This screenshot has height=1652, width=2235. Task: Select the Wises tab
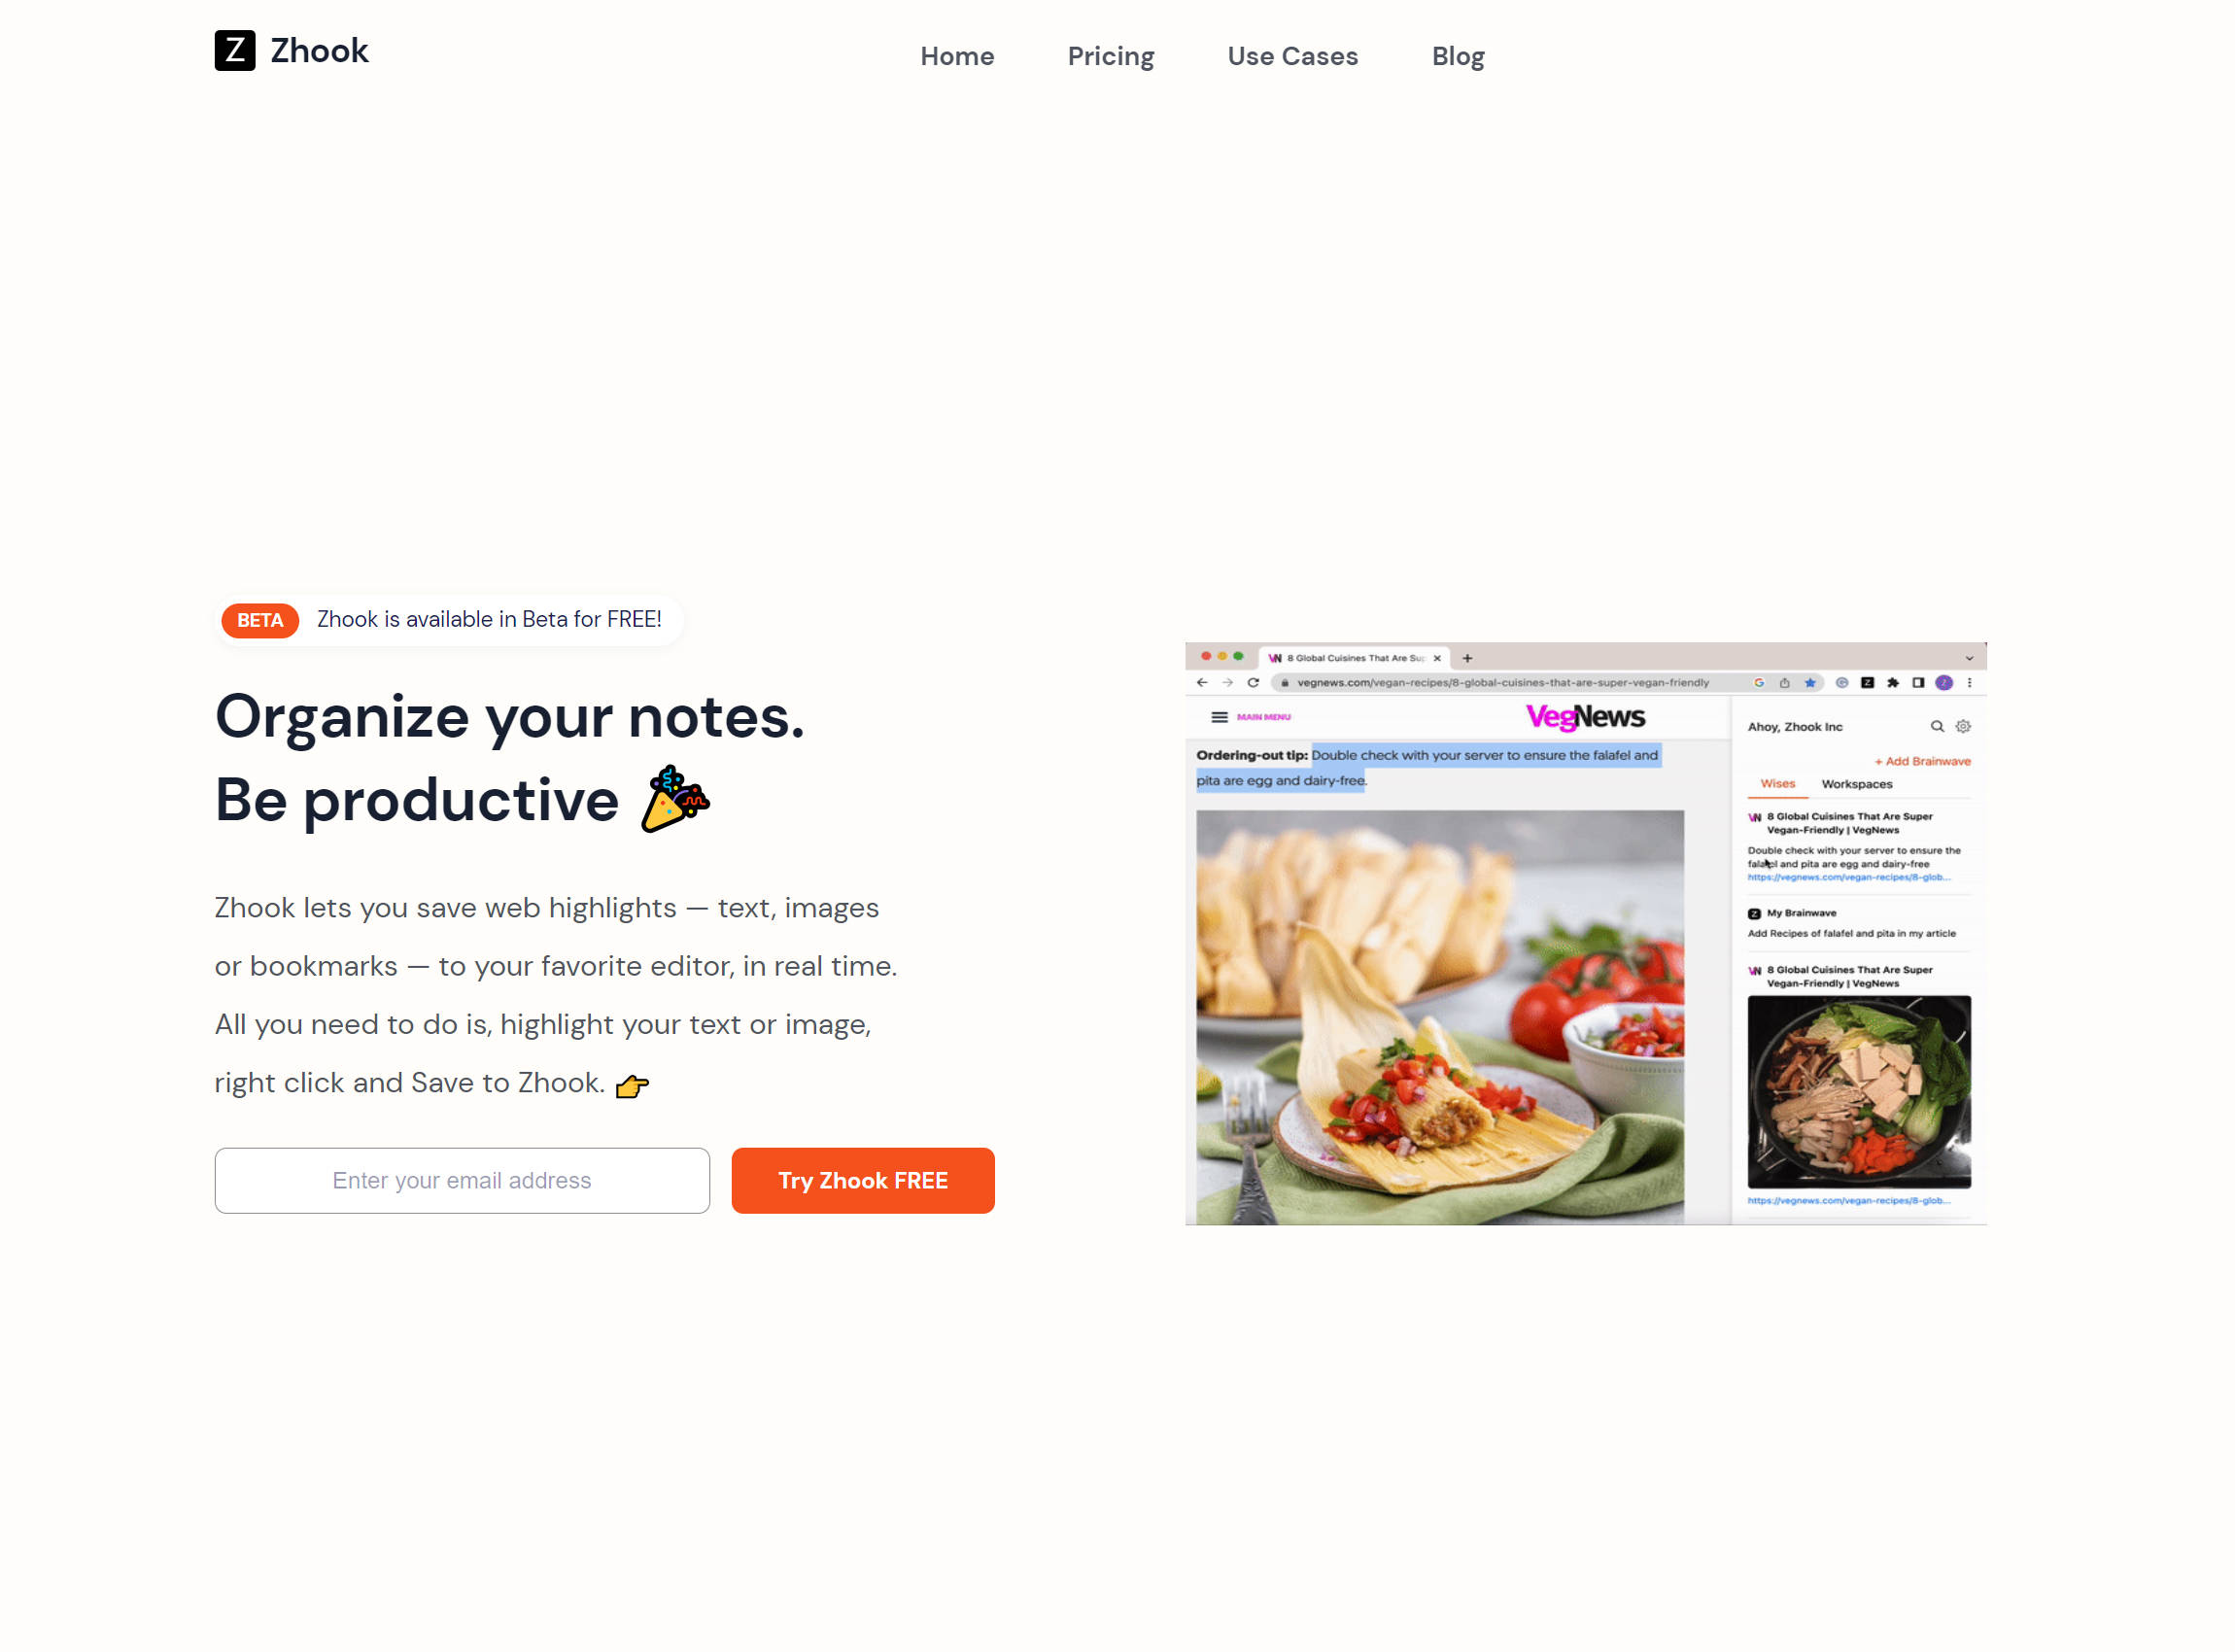coord(1777,784)
